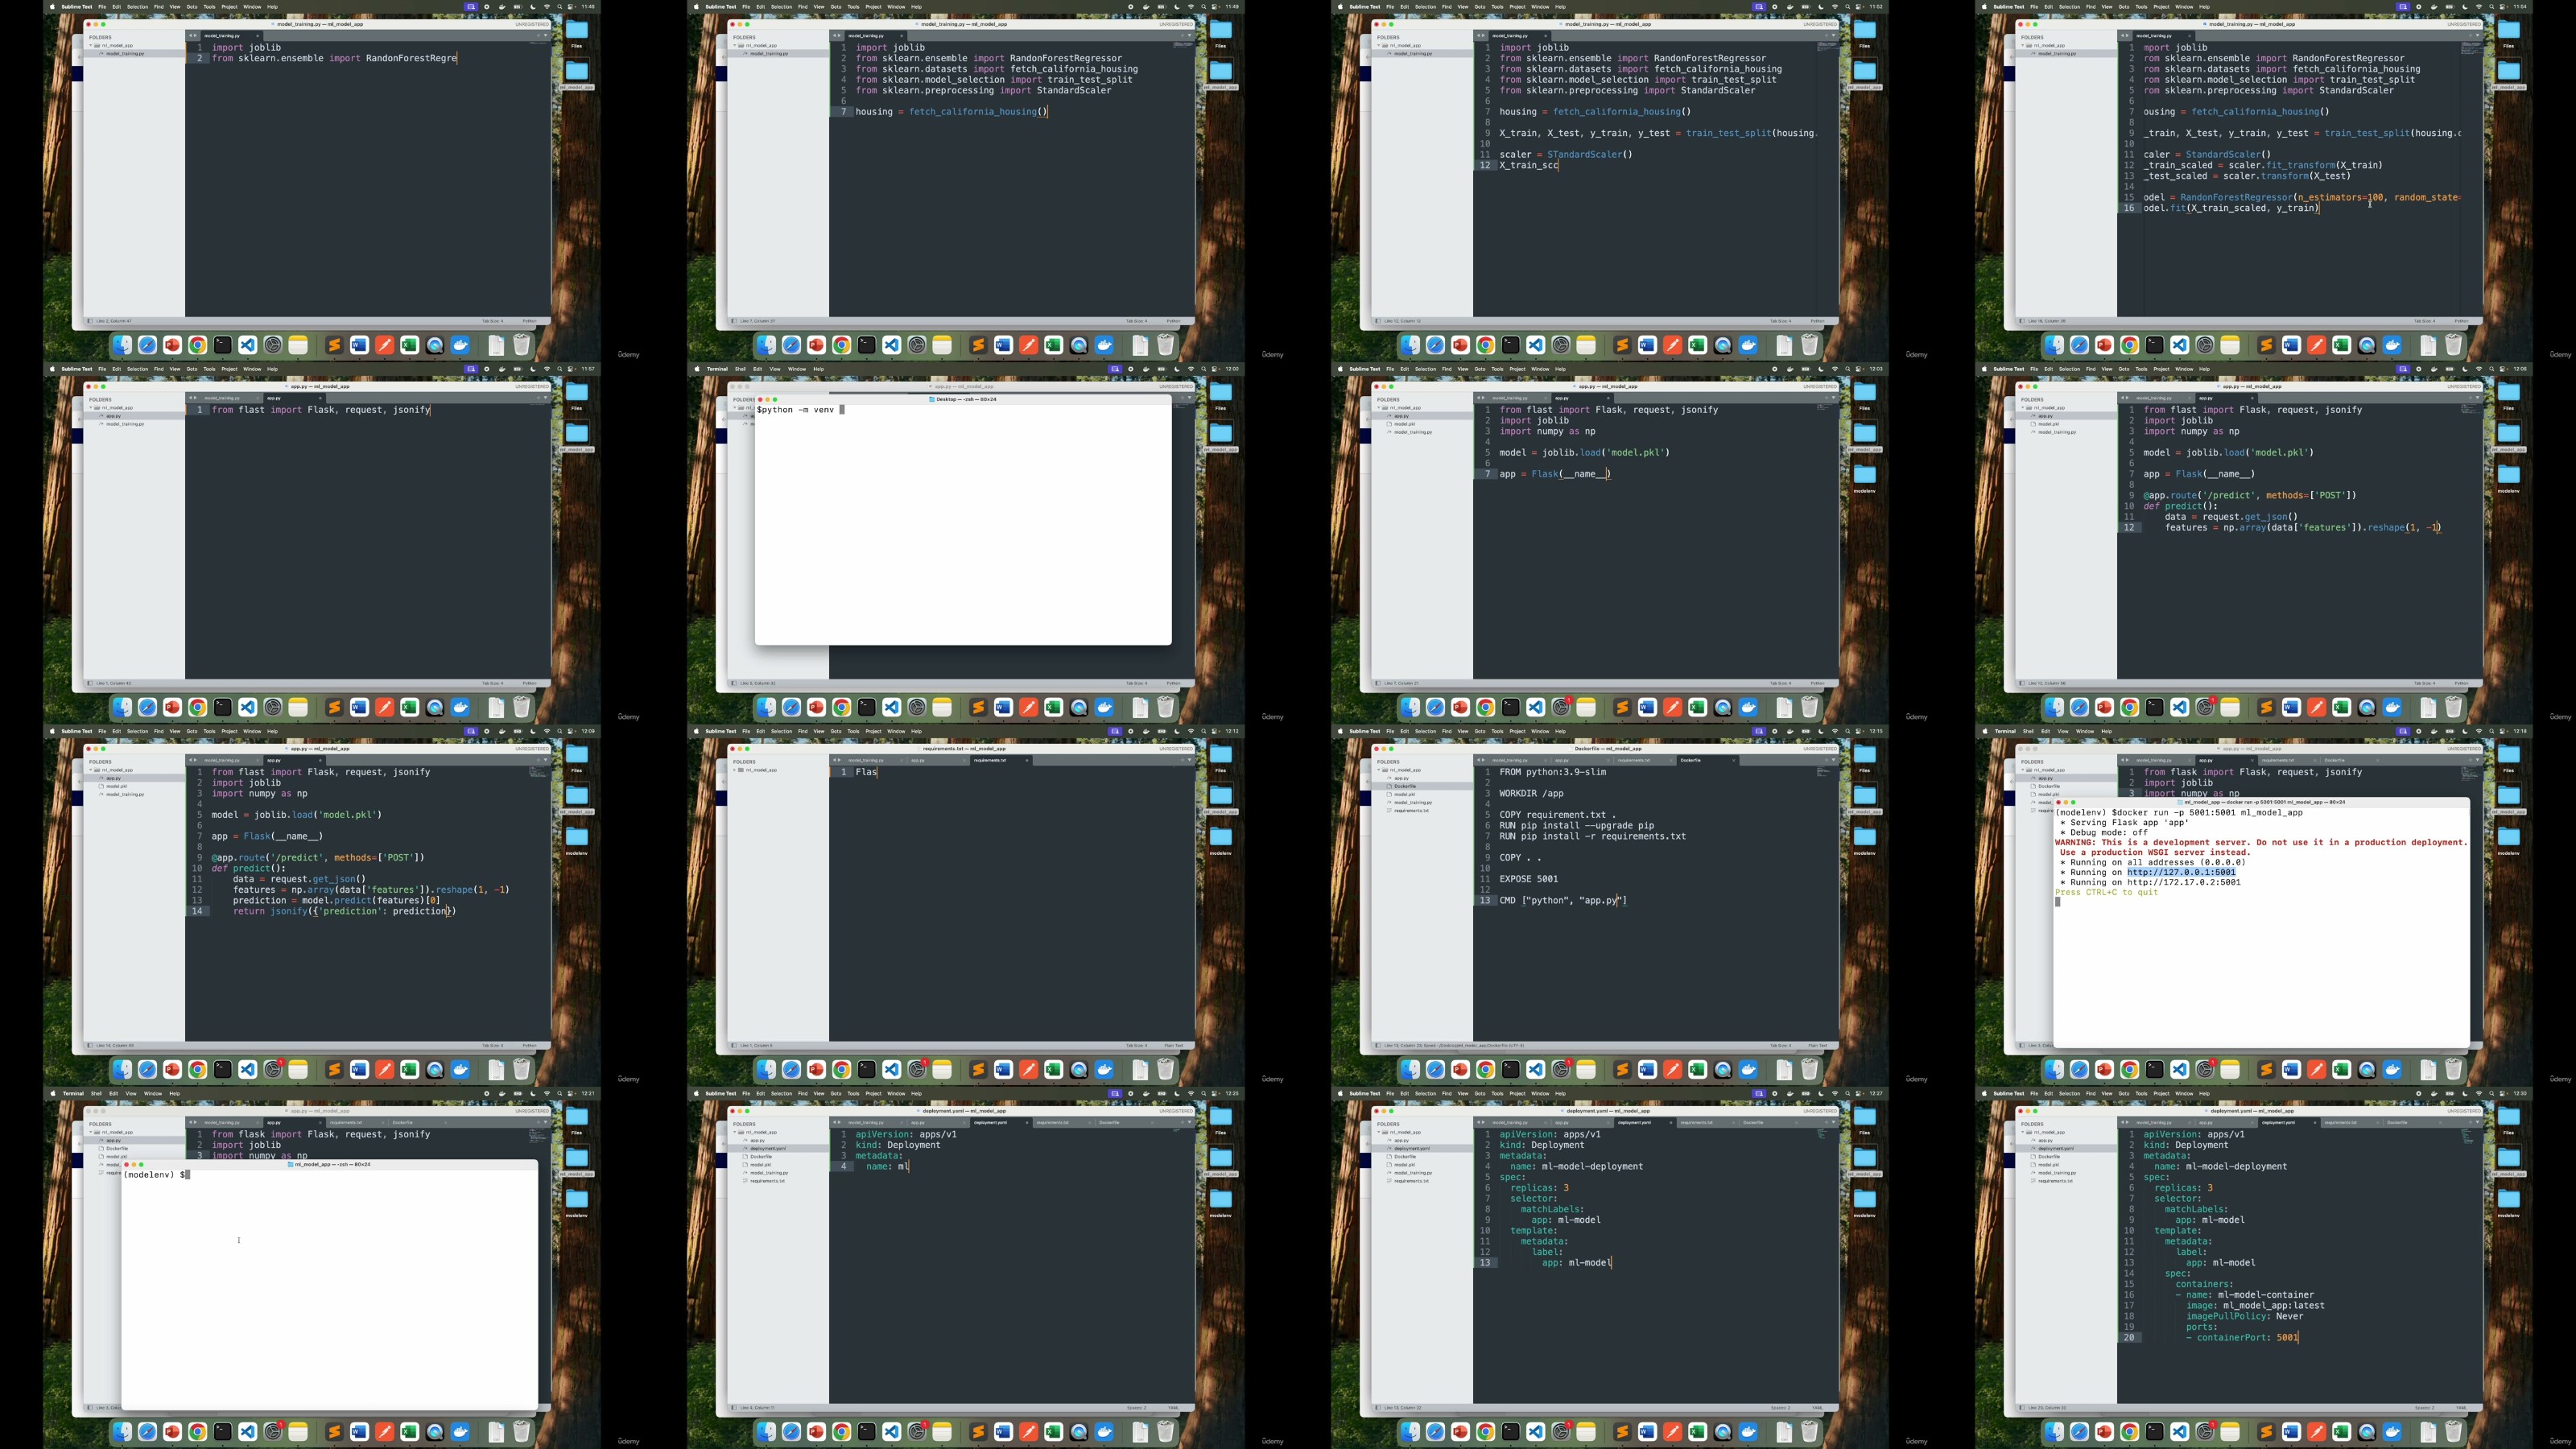Open Terminal dock icon in bottom-right screenshot

(x=2154, y=1432)
